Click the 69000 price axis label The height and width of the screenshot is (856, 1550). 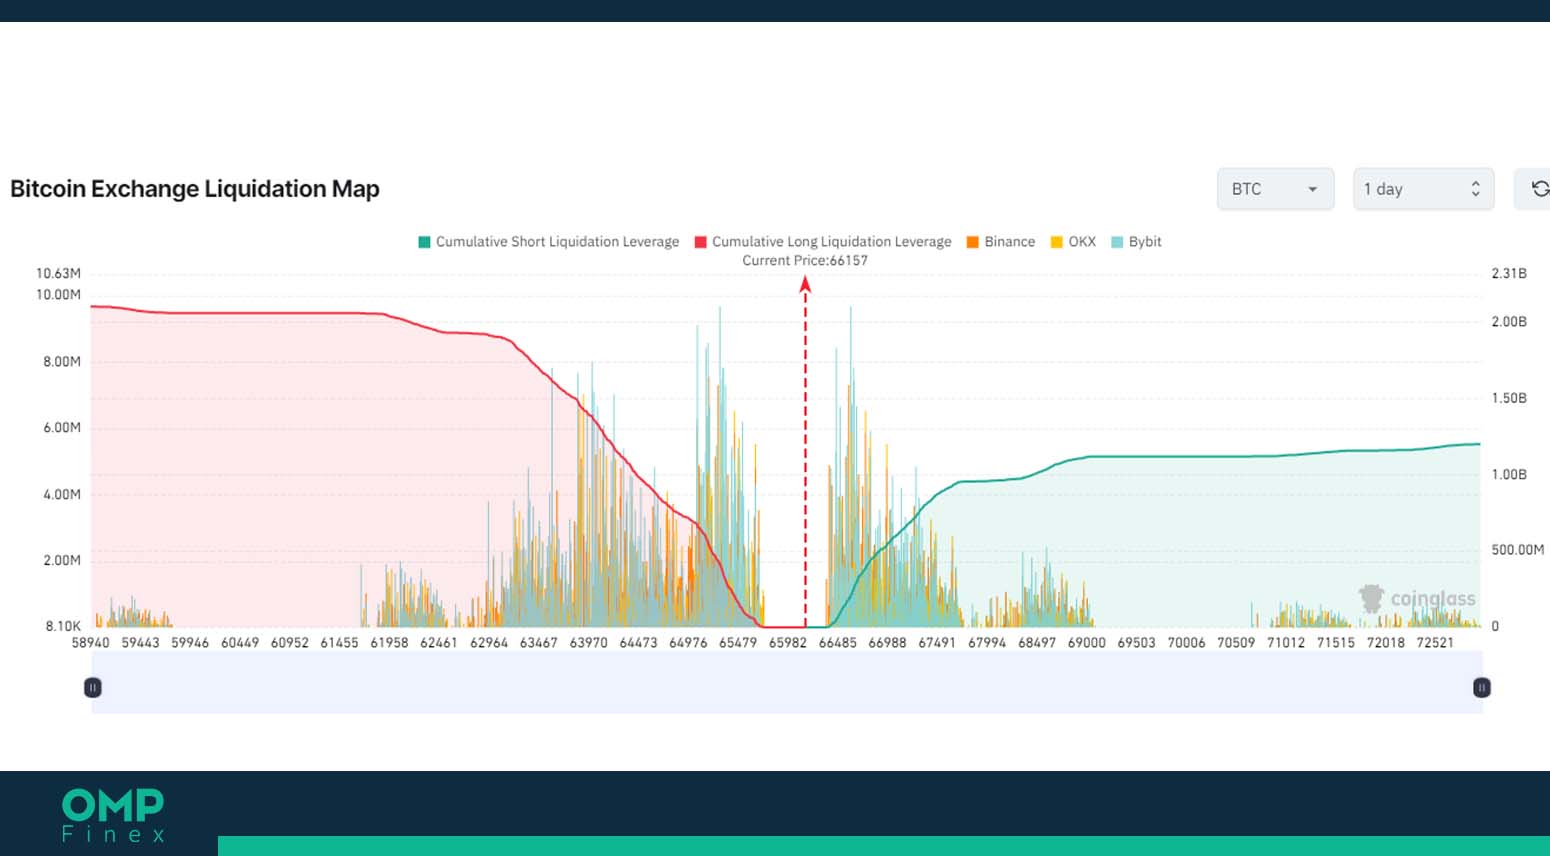(1086, 642)
